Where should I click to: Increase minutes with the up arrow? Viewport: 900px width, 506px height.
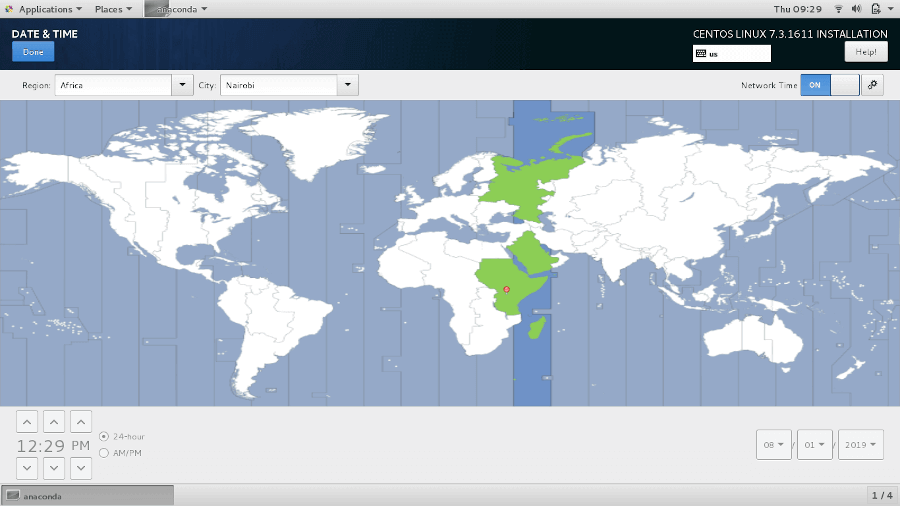coord(54,422)
